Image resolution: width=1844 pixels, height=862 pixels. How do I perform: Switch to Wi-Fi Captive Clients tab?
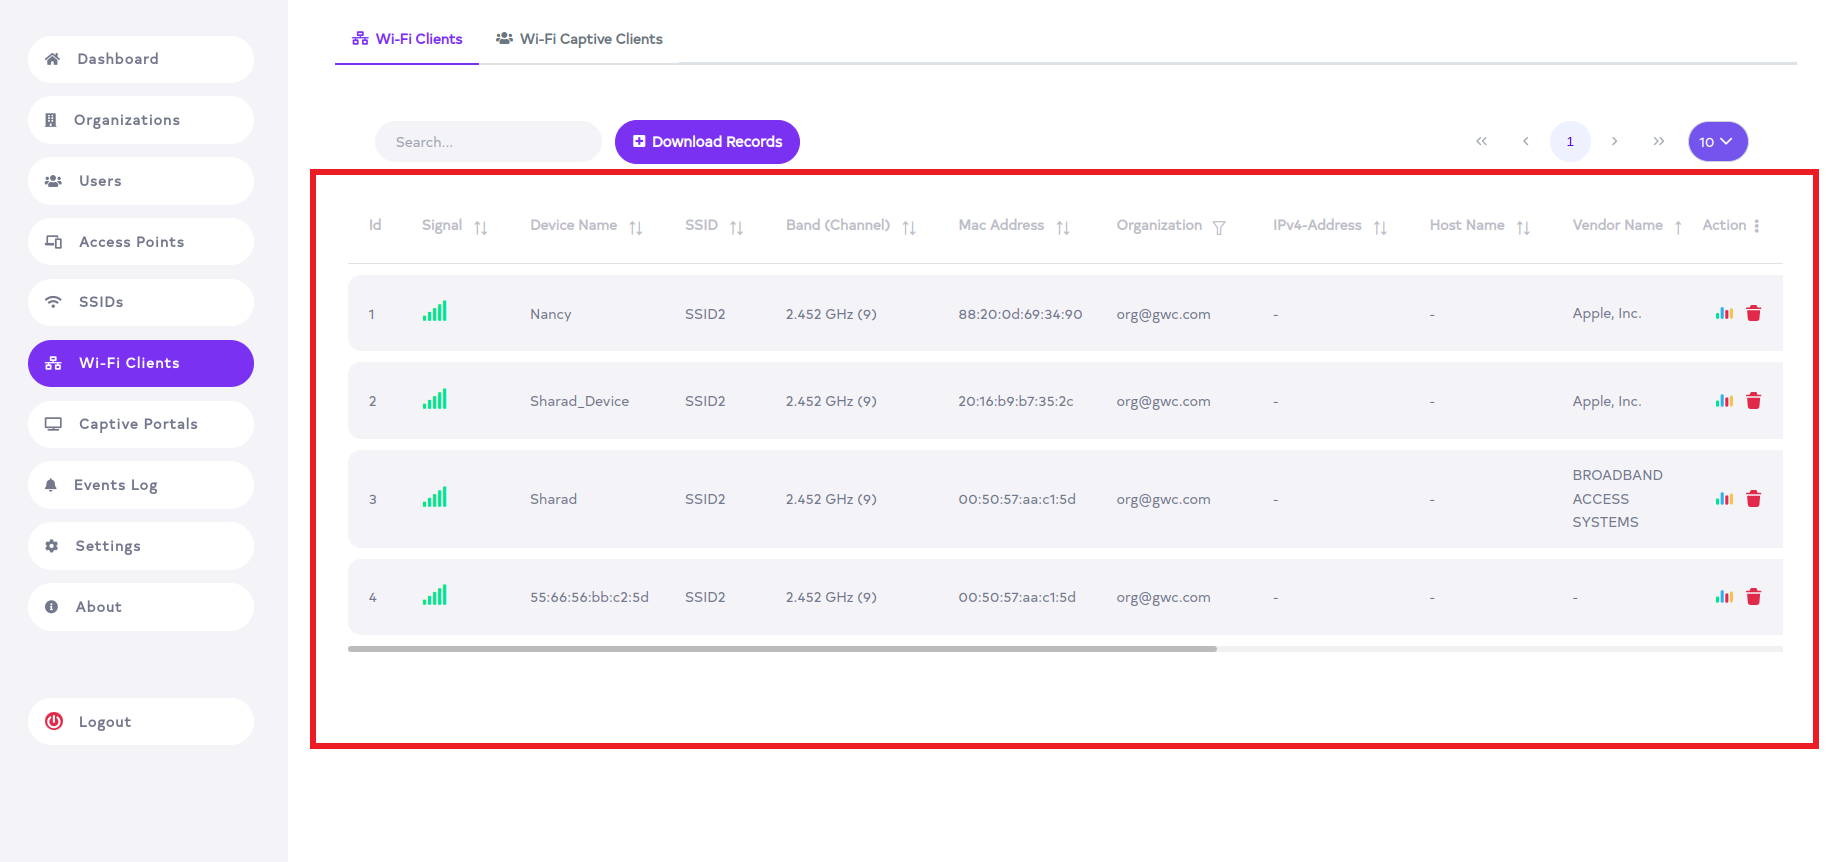[x=579, y=39]
